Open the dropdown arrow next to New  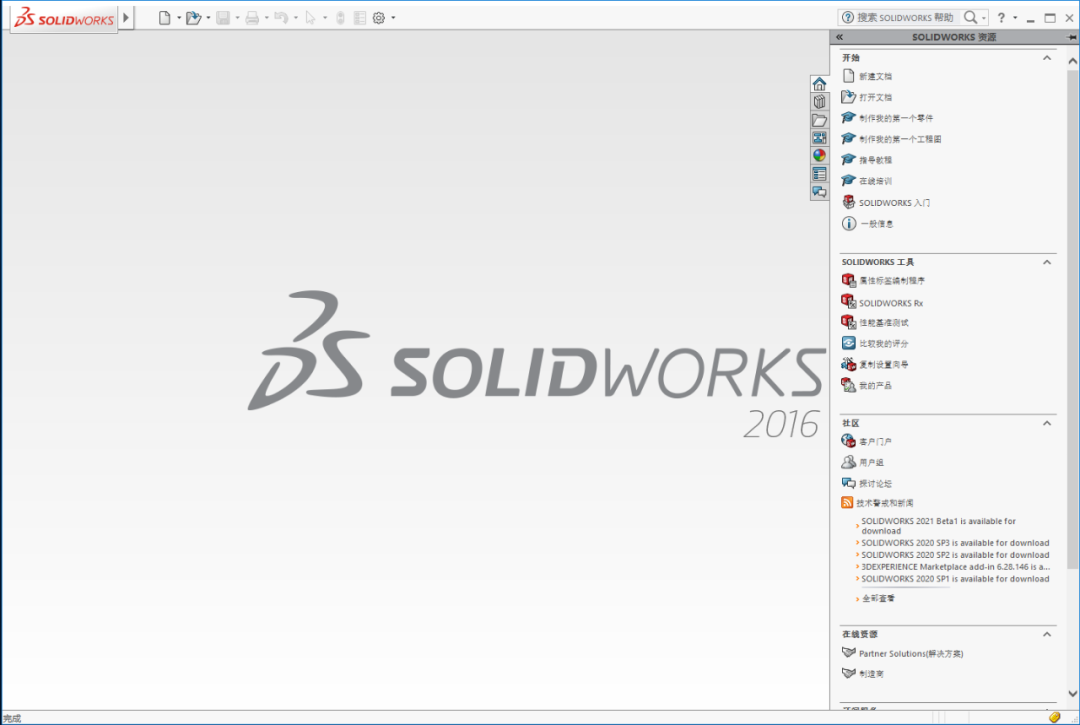click(x=178, y=18)
